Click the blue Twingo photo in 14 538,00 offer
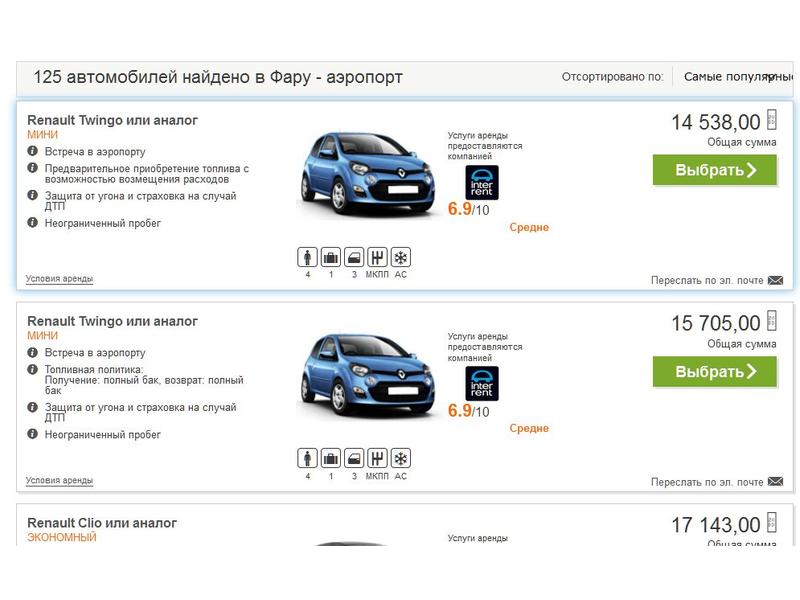 click(367, 176)
